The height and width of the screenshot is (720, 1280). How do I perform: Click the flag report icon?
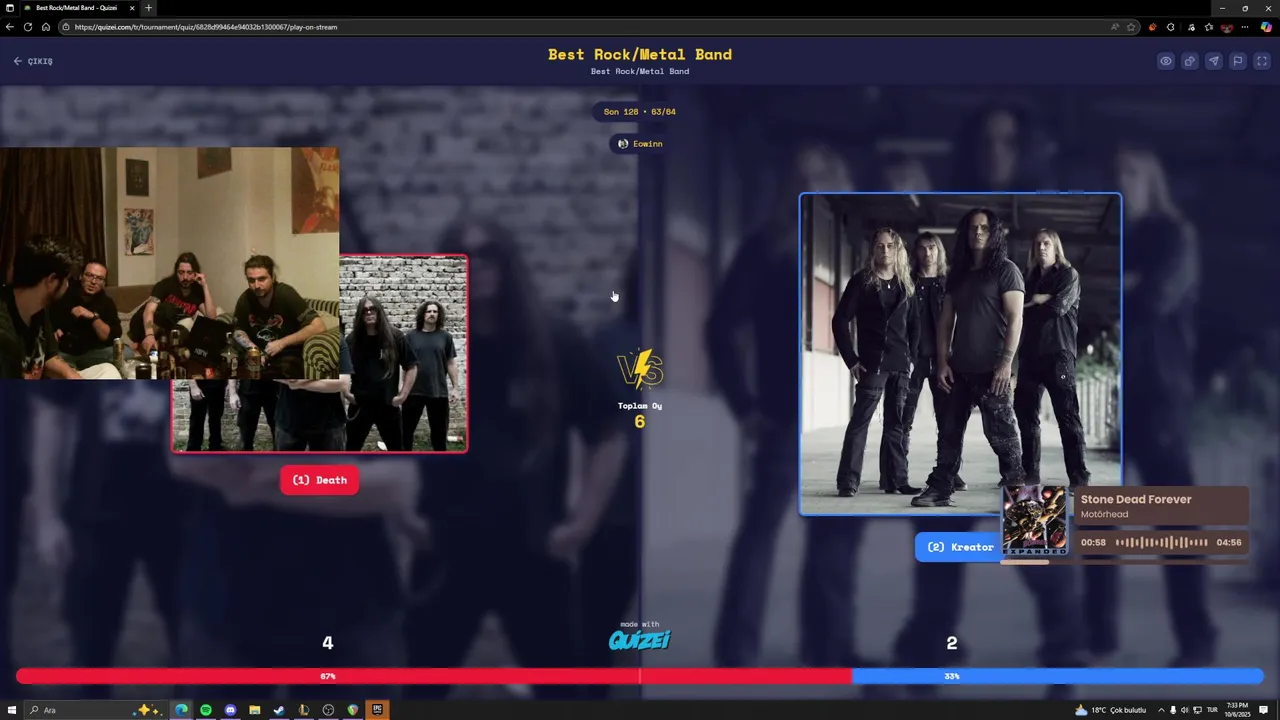1238,61
